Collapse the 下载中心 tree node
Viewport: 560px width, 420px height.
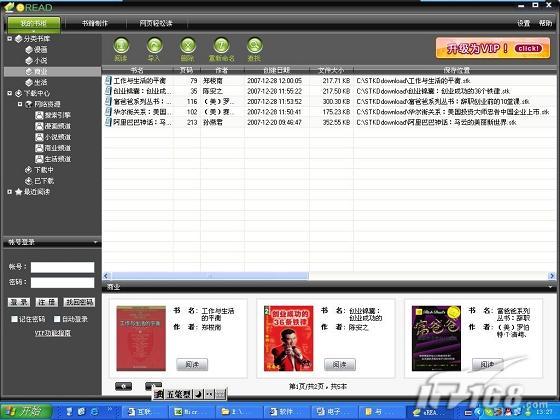pyautogui.click(x=10, y=93)
